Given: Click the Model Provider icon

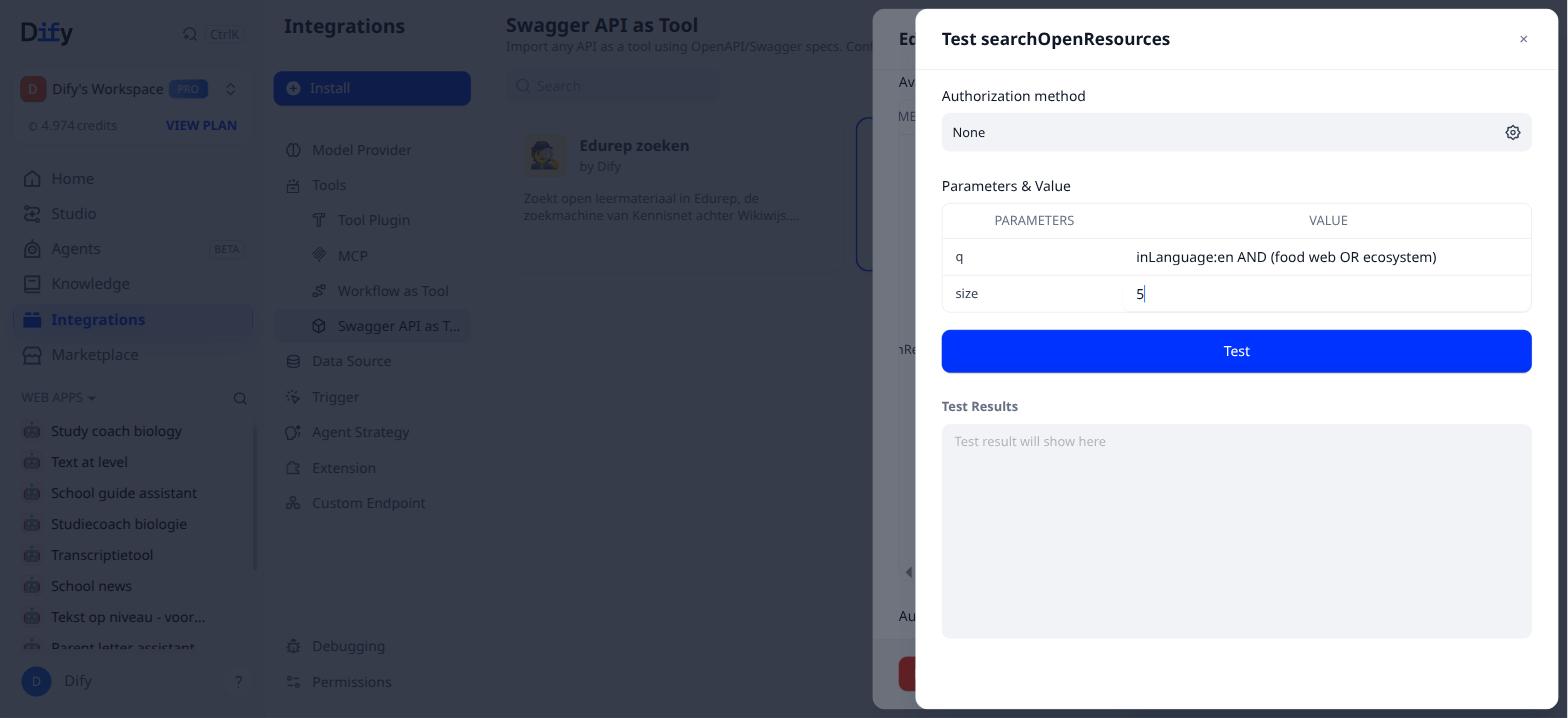Looking at the screenshot, I should 293,150.
